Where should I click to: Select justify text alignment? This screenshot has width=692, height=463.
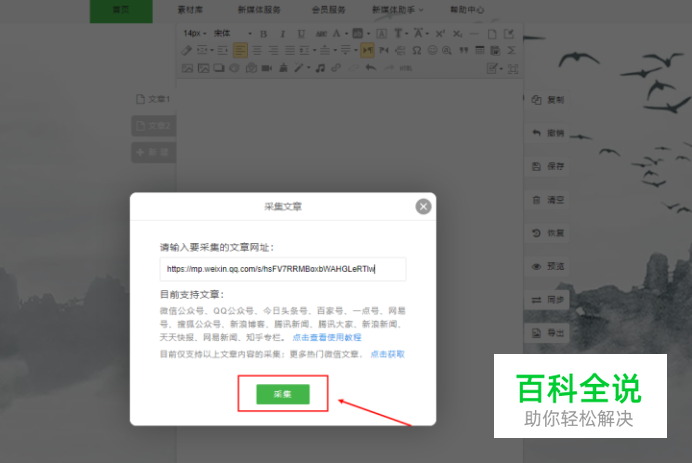point(290,50)
